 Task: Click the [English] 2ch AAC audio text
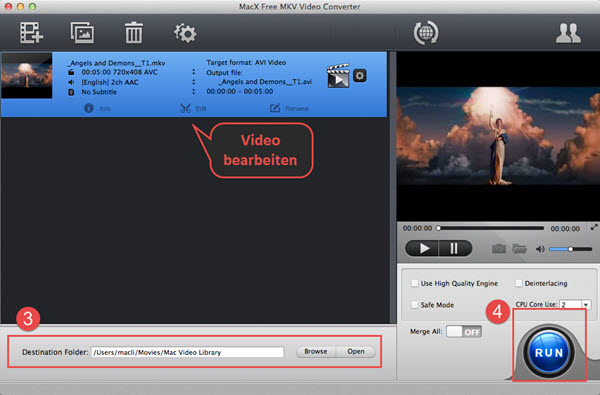click(x=110, y=82)
